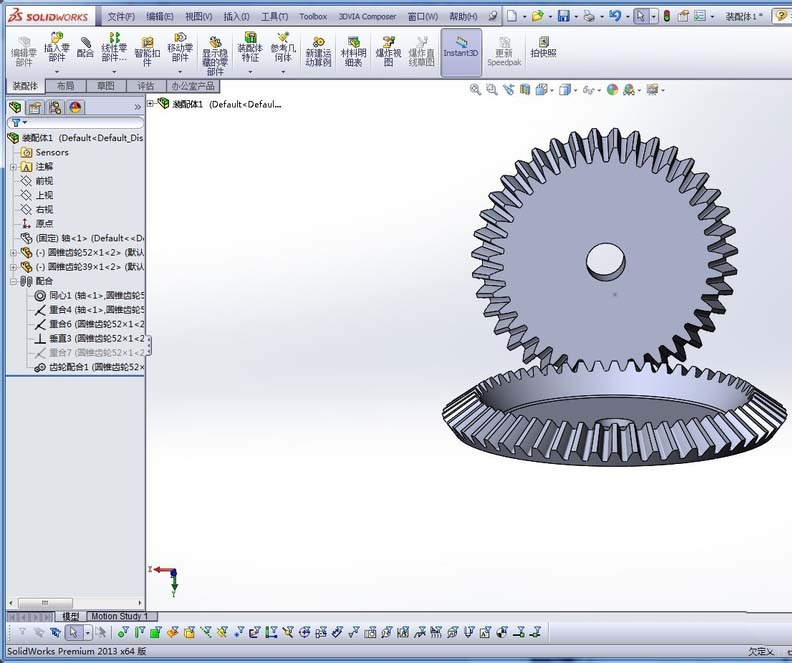The width and height of the screenshot is (792, 663).
Task: Click Zoom to Fit icon
Action: pyautogui.click(x=475, y=90)
